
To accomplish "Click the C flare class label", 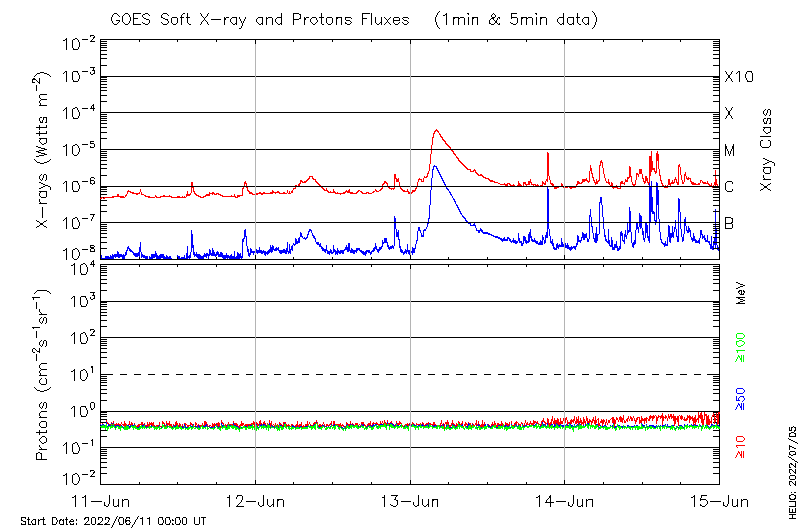I will pos(729,187).
